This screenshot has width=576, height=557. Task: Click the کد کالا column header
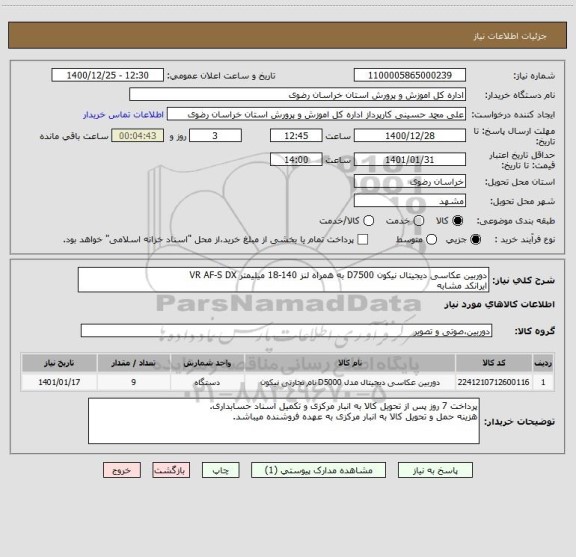click(x=494, y=363)
